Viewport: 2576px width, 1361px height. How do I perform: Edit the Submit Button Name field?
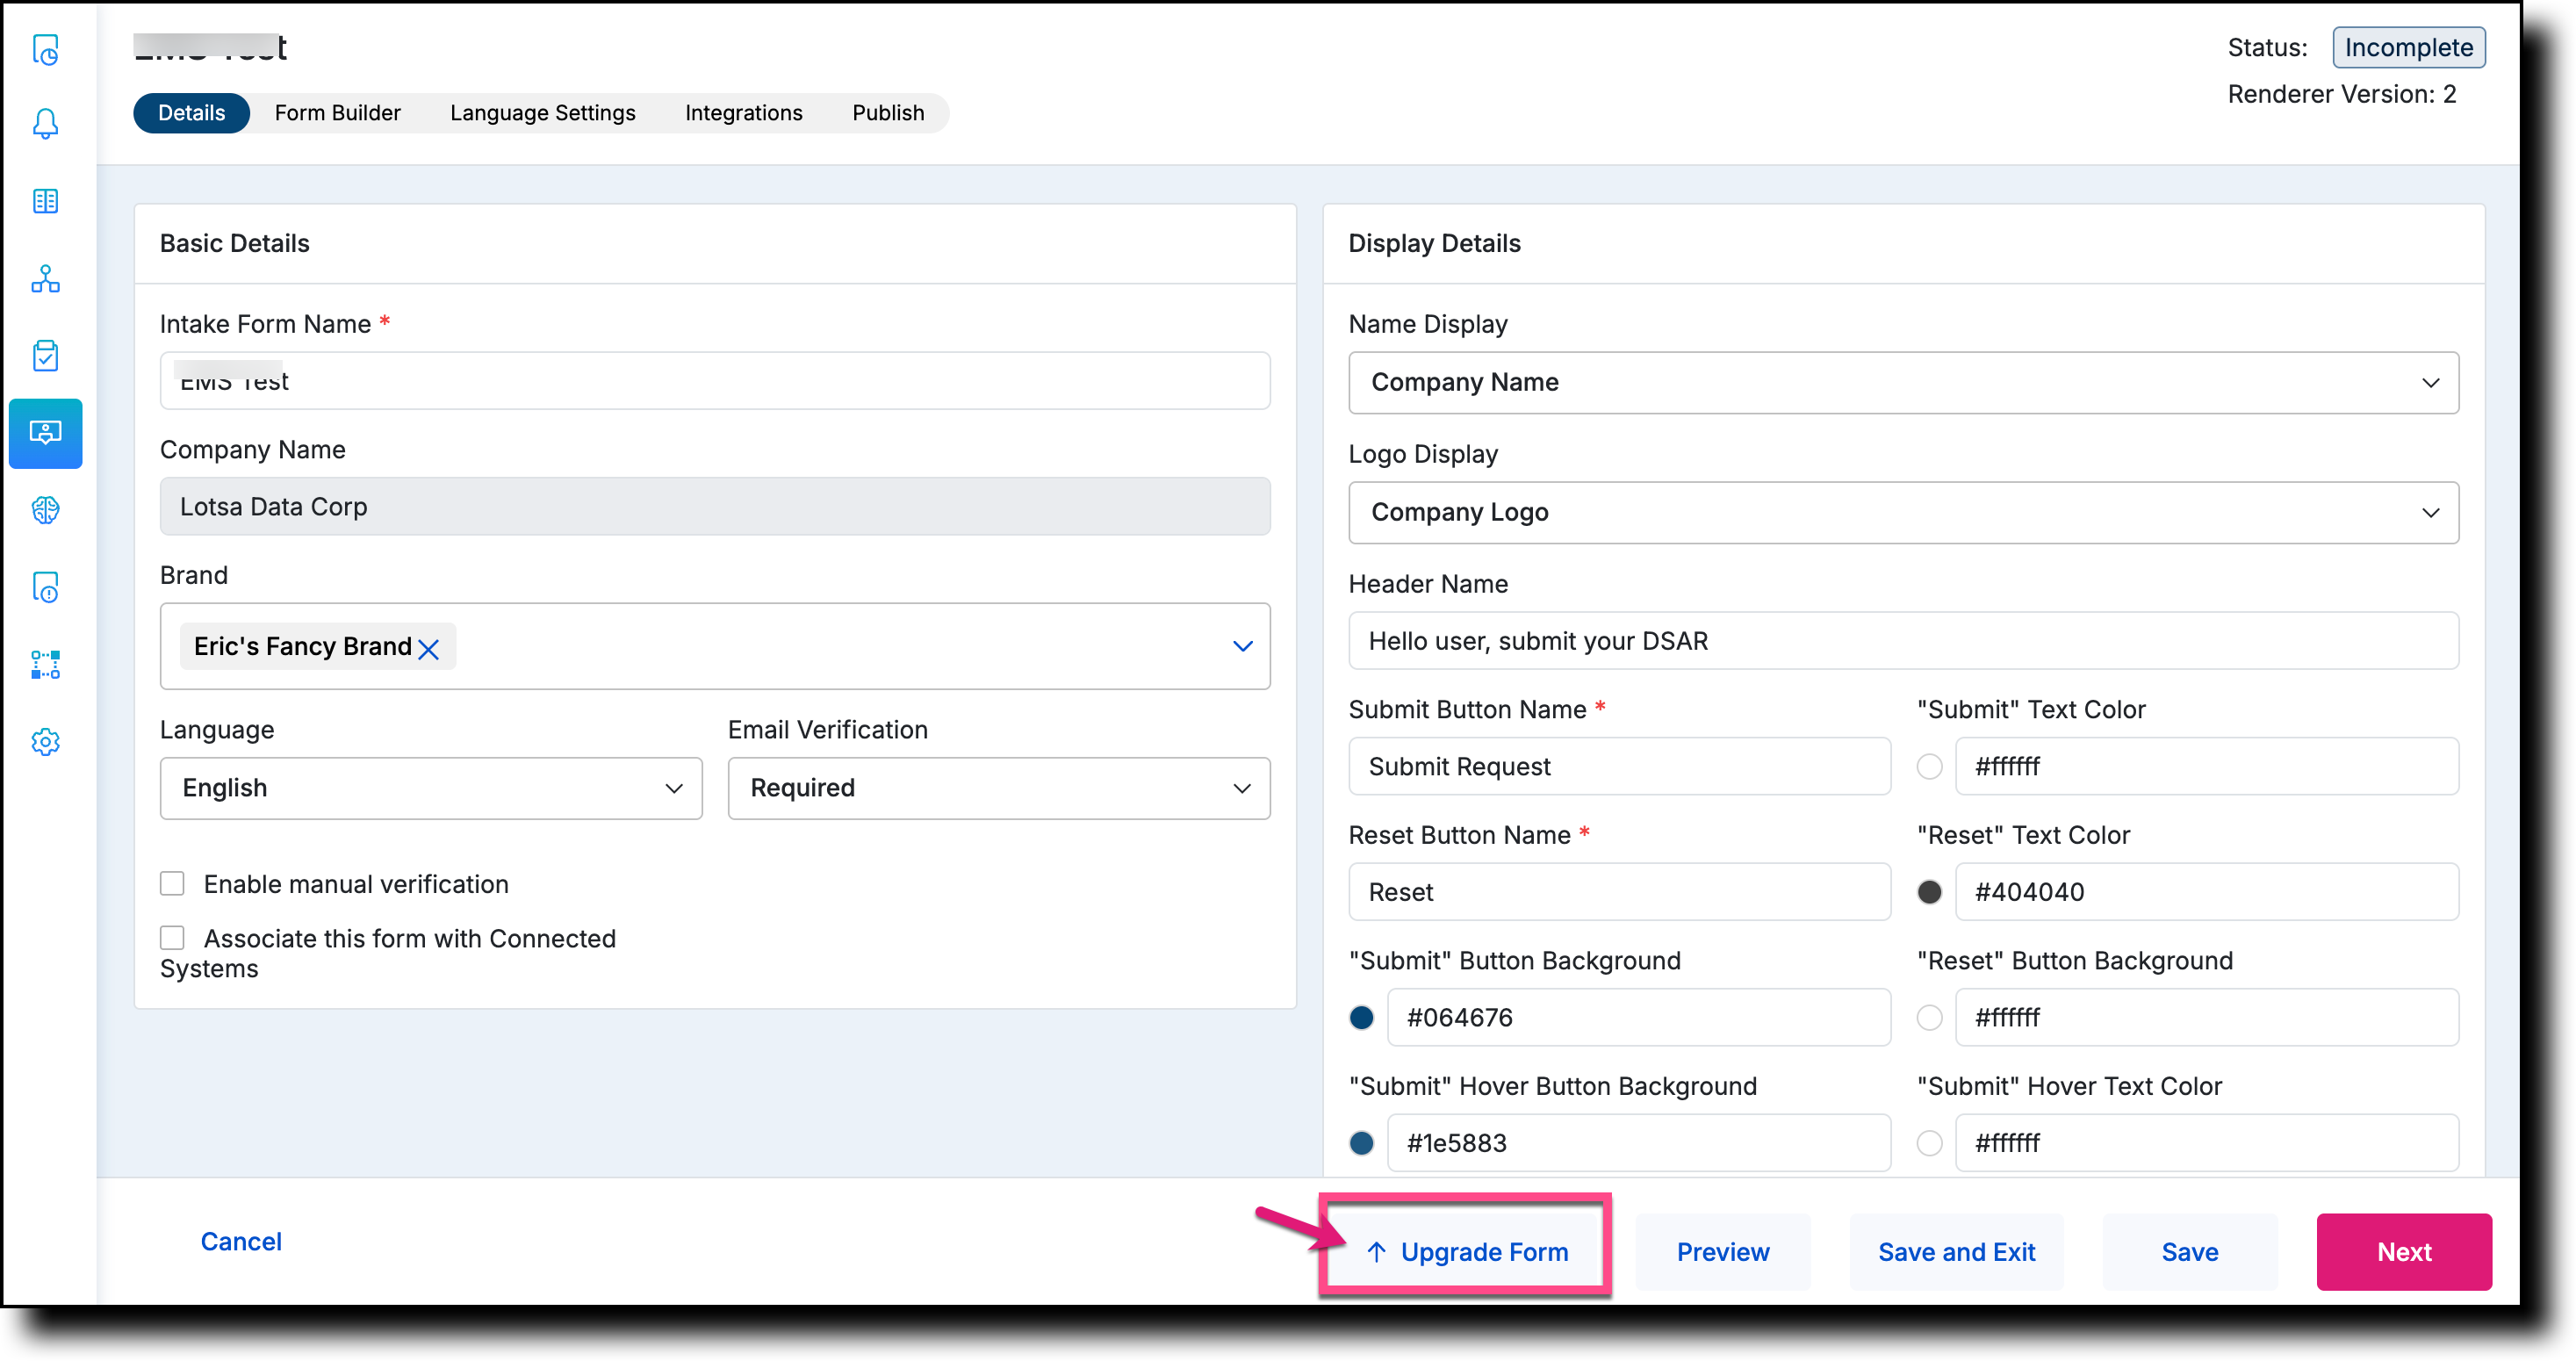click(x=1619, y=766)
